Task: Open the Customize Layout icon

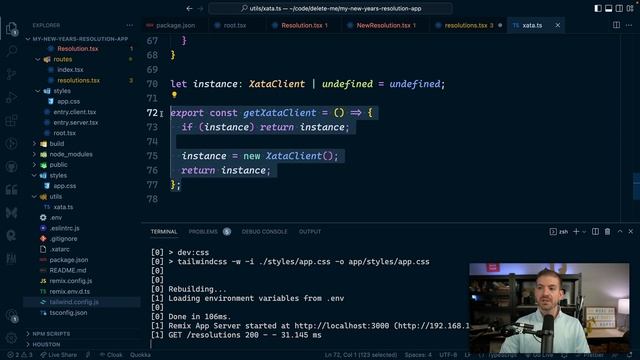Action: (x=630, y=8)
